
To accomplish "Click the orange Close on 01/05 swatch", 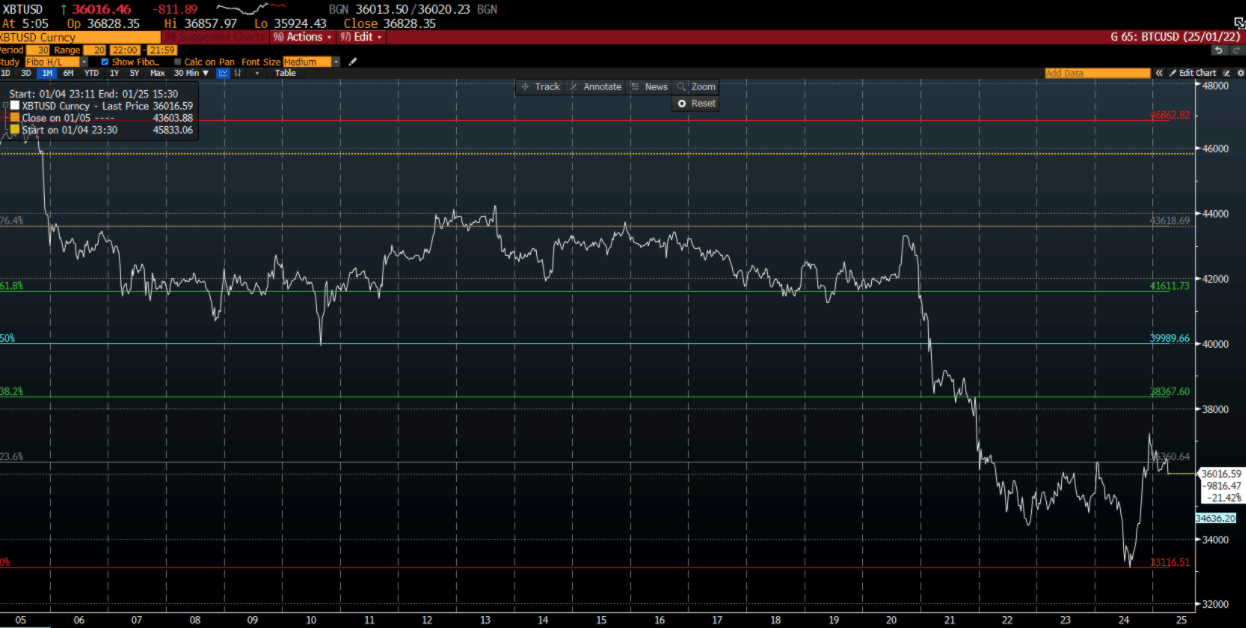I will point(15,117).
